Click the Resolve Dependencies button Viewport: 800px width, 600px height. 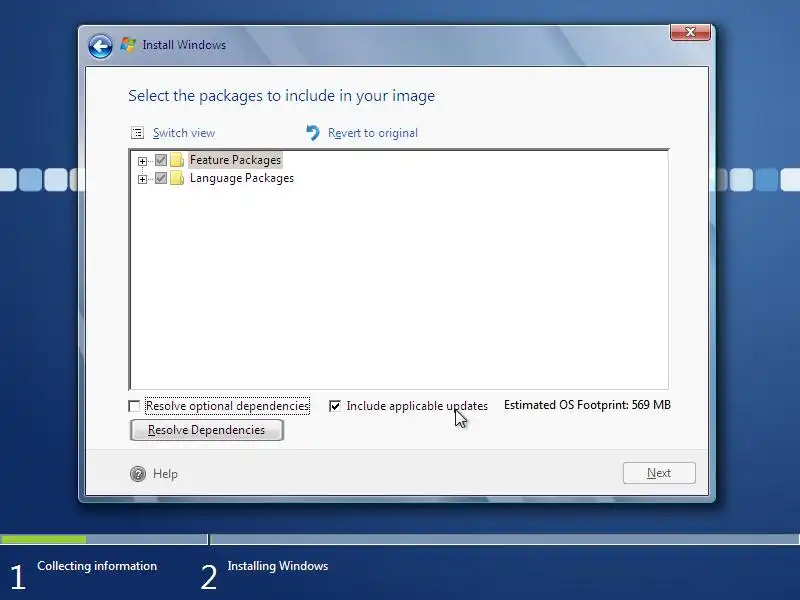pos(207,430)
